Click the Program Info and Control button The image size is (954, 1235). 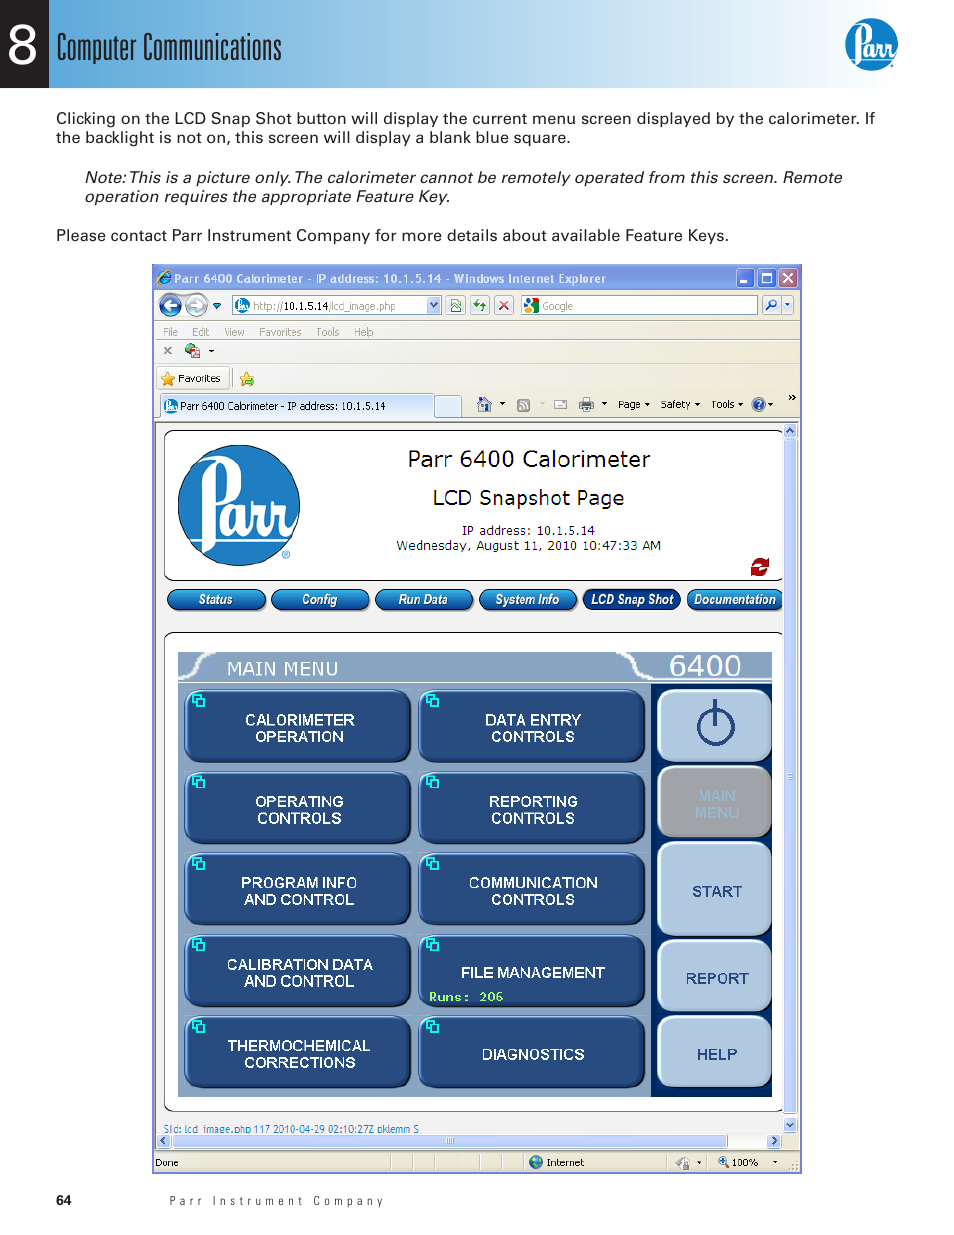pos(298,890)
